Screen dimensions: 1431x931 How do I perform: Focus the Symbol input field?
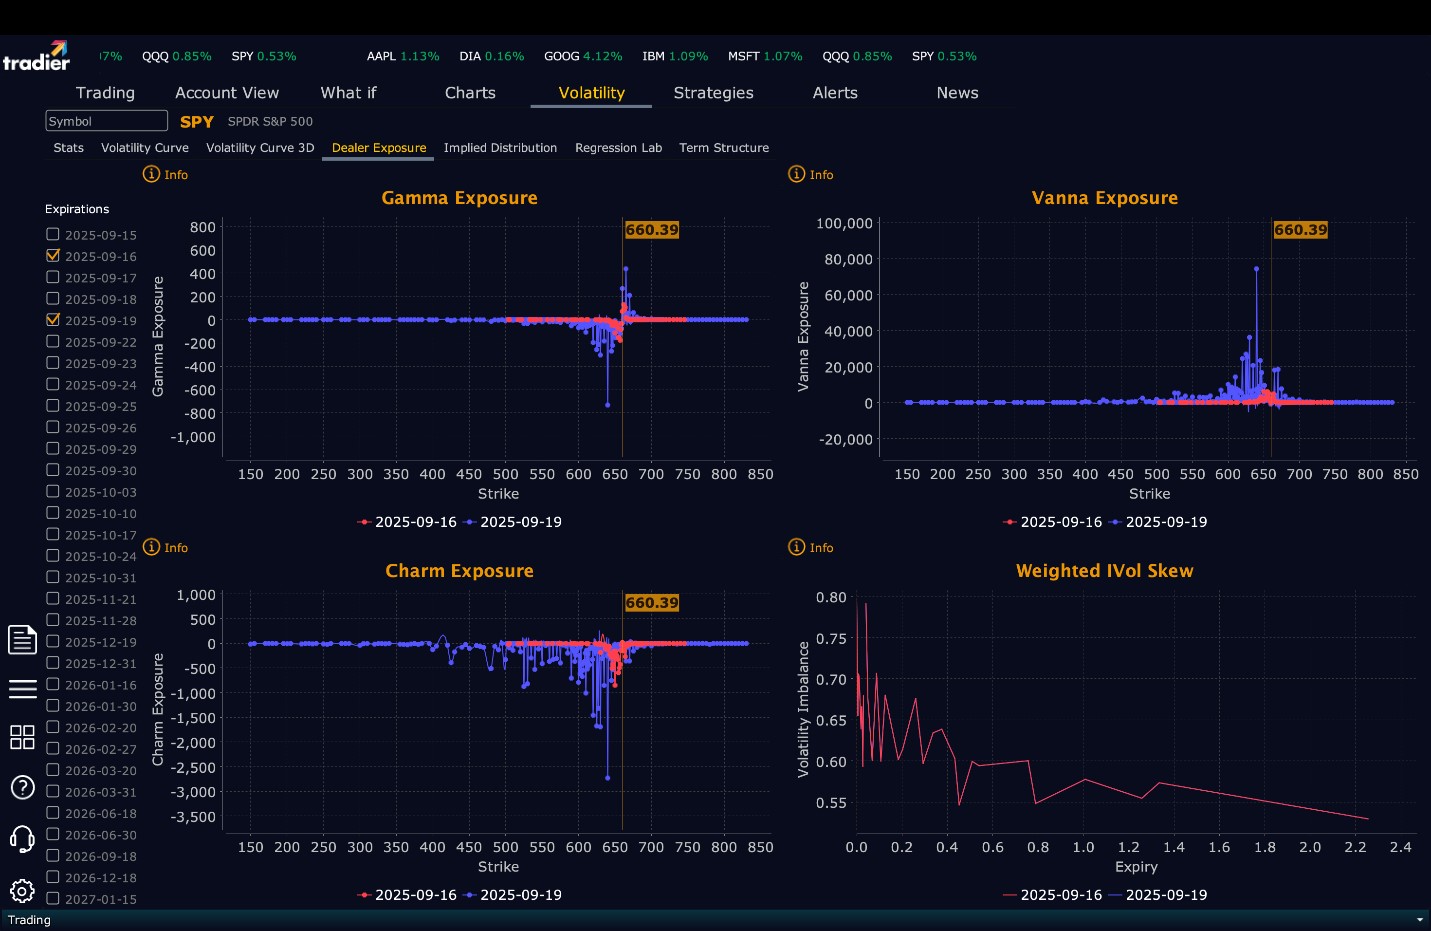point(106,121)
